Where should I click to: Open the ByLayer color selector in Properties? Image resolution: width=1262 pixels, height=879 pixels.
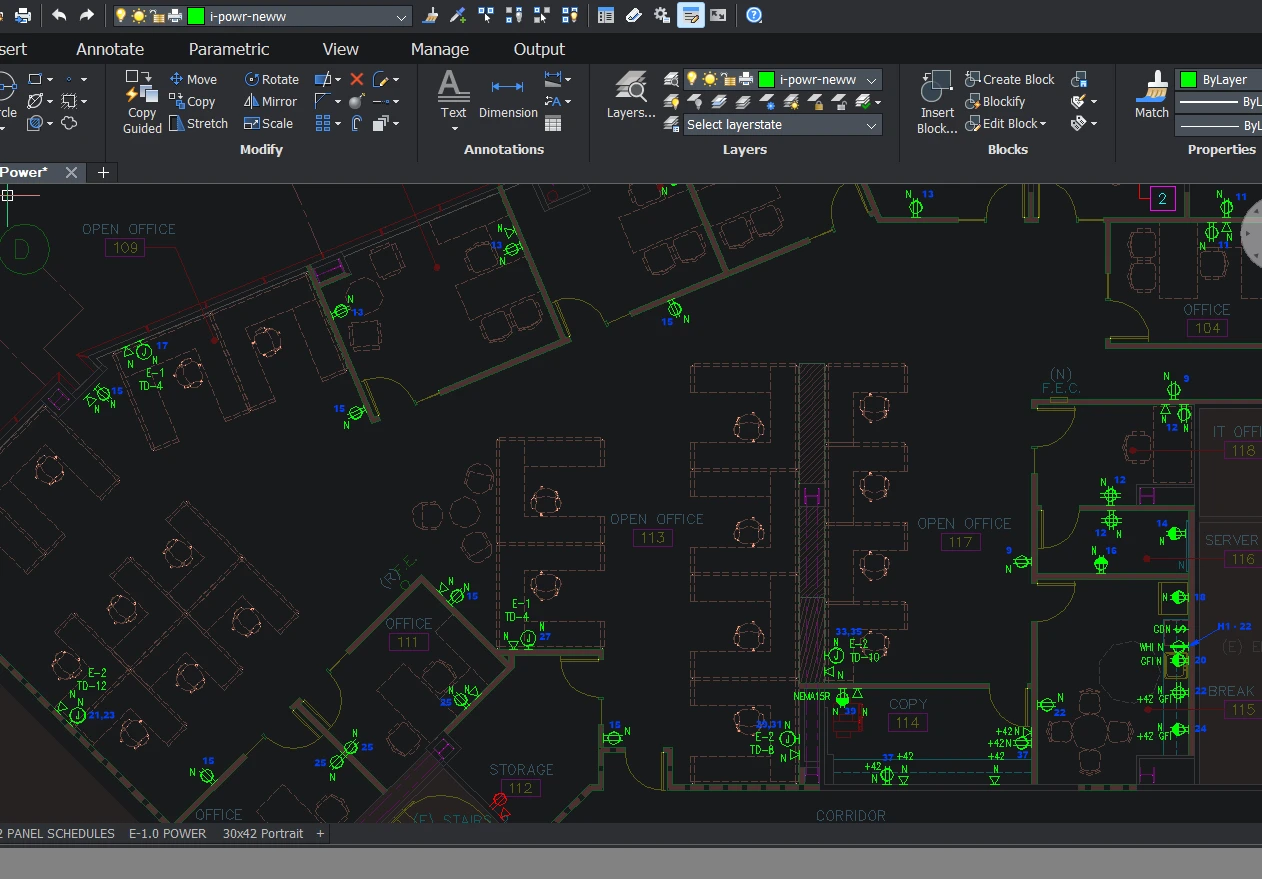coord(1218,79)
